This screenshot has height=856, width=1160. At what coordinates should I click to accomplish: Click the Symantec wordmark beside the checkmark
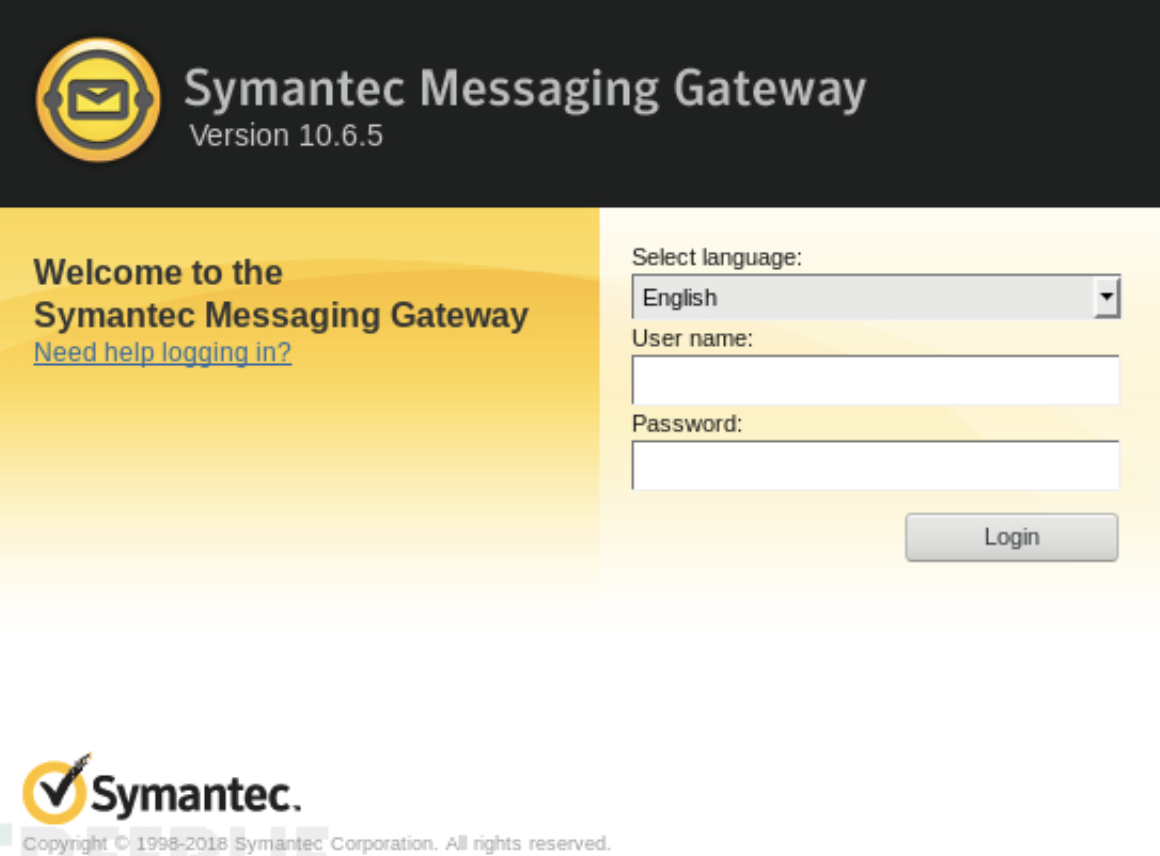click(x=195, y=796)
